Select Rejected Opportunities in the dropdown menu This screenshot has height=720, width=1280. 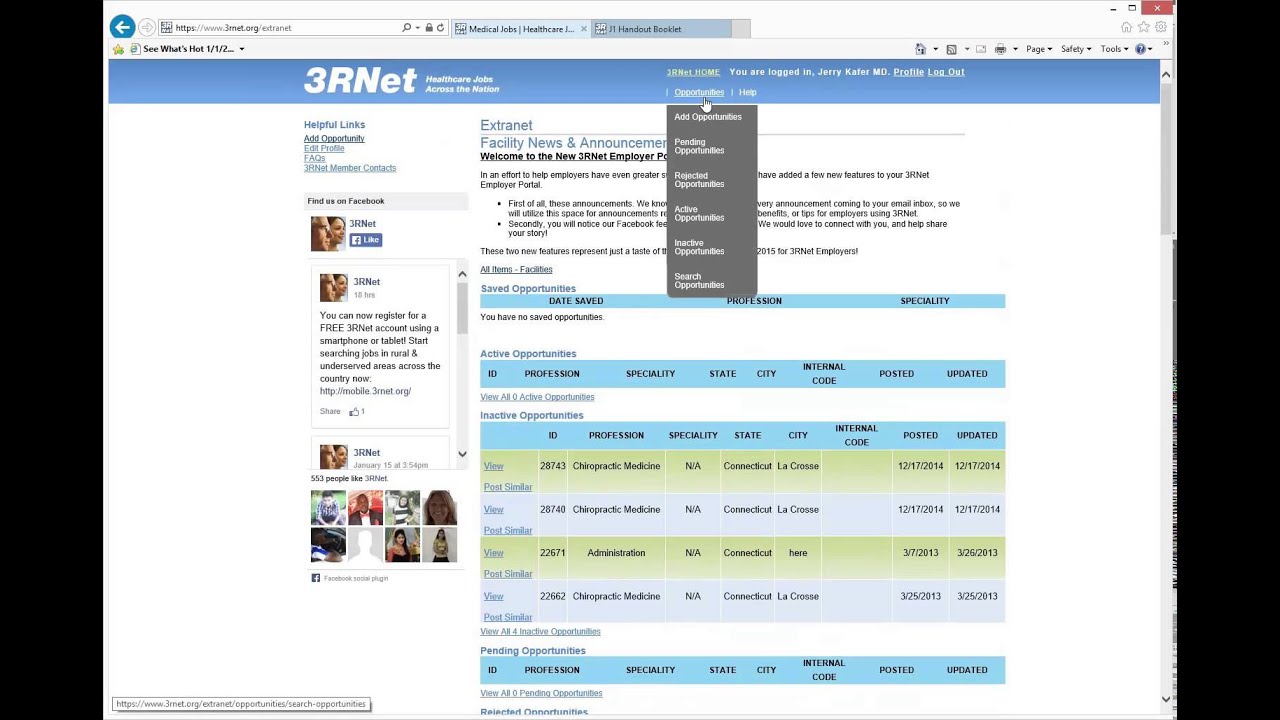pyautogui.click(x=699, y=180)
